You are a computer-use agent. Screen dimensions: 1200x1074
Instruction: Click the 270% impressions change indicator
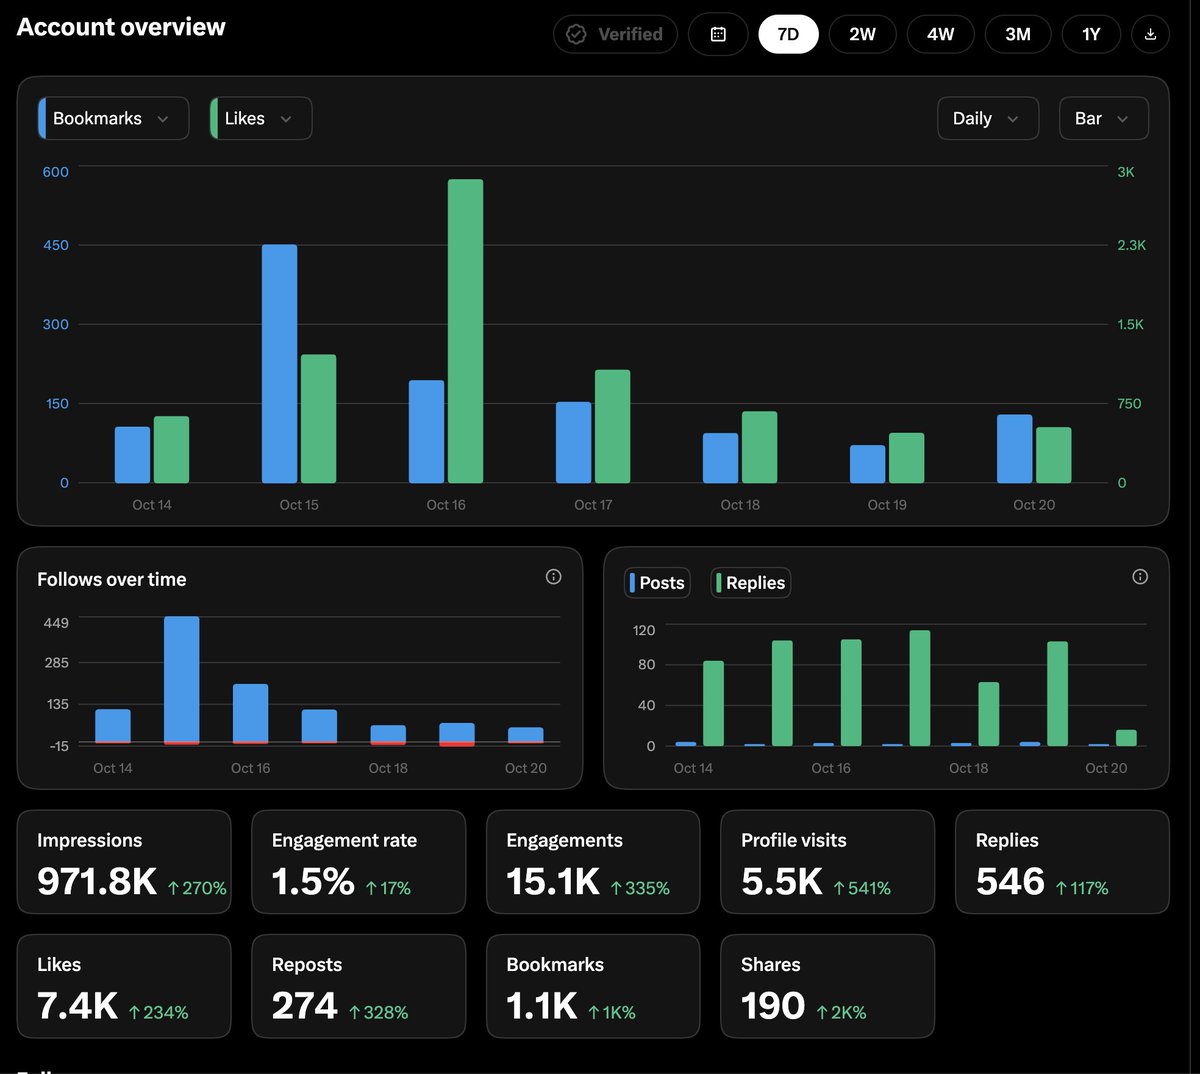197,888
